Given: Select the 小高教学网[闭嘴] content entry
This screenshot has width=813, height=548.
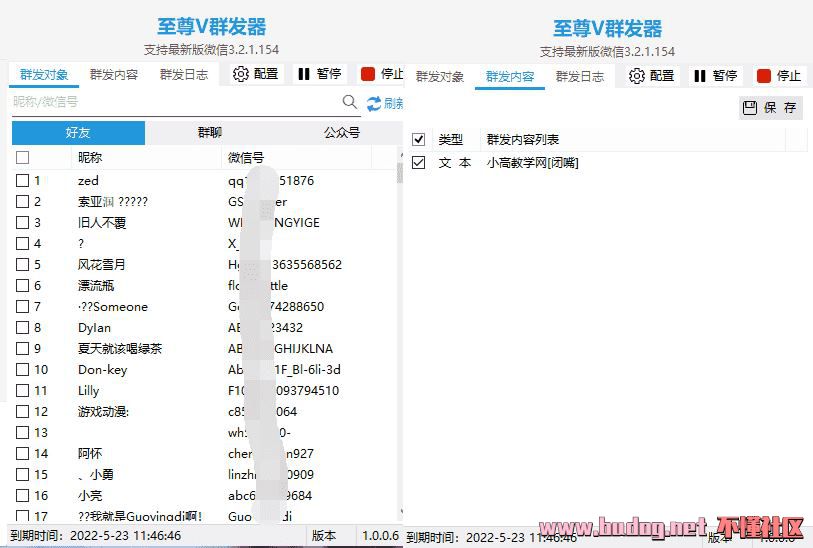Looking at the screenshot, I should click(x=532, y=163).
